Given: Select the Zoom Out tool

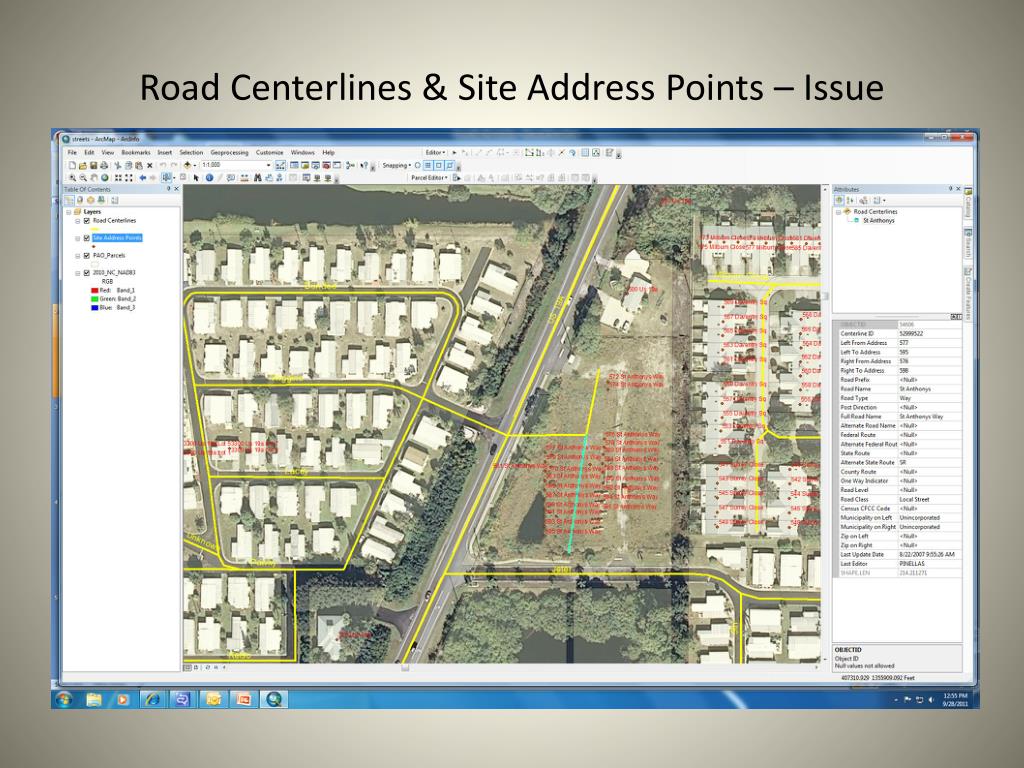Looking at the screenshot, I should click(83, 178).
